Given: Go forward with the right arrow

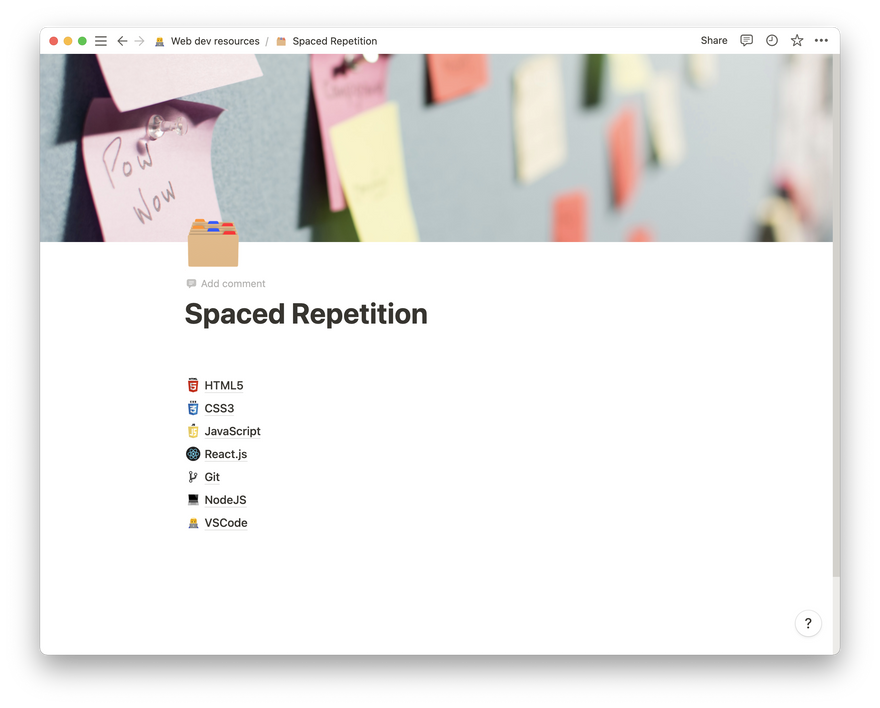Looking at the screenshot, I should (139, 41).
